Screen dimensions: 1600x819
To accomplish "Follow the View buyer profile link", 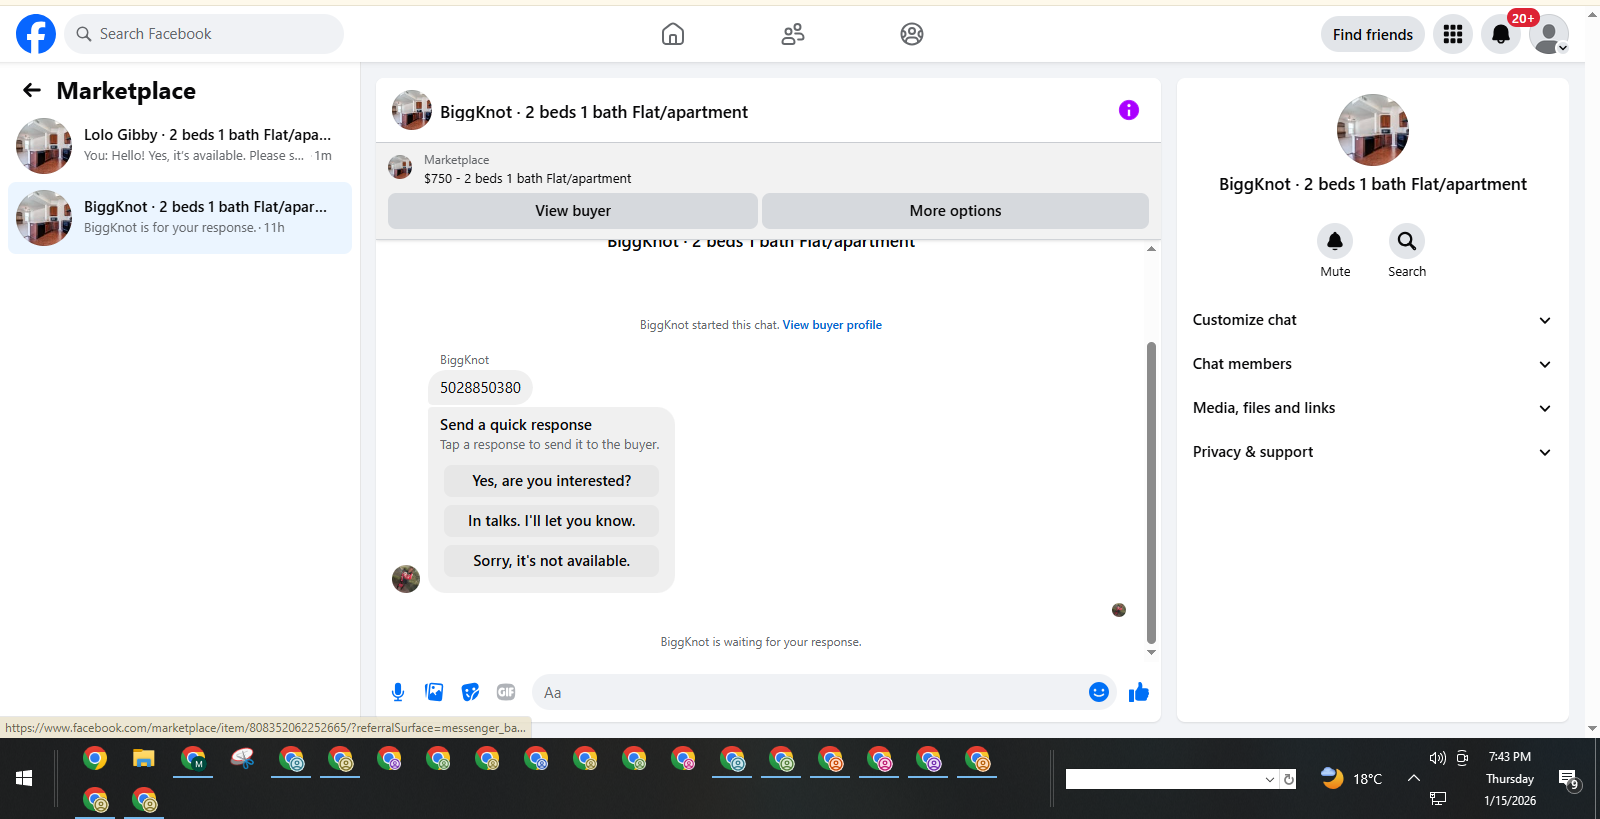I will [832, 325].
